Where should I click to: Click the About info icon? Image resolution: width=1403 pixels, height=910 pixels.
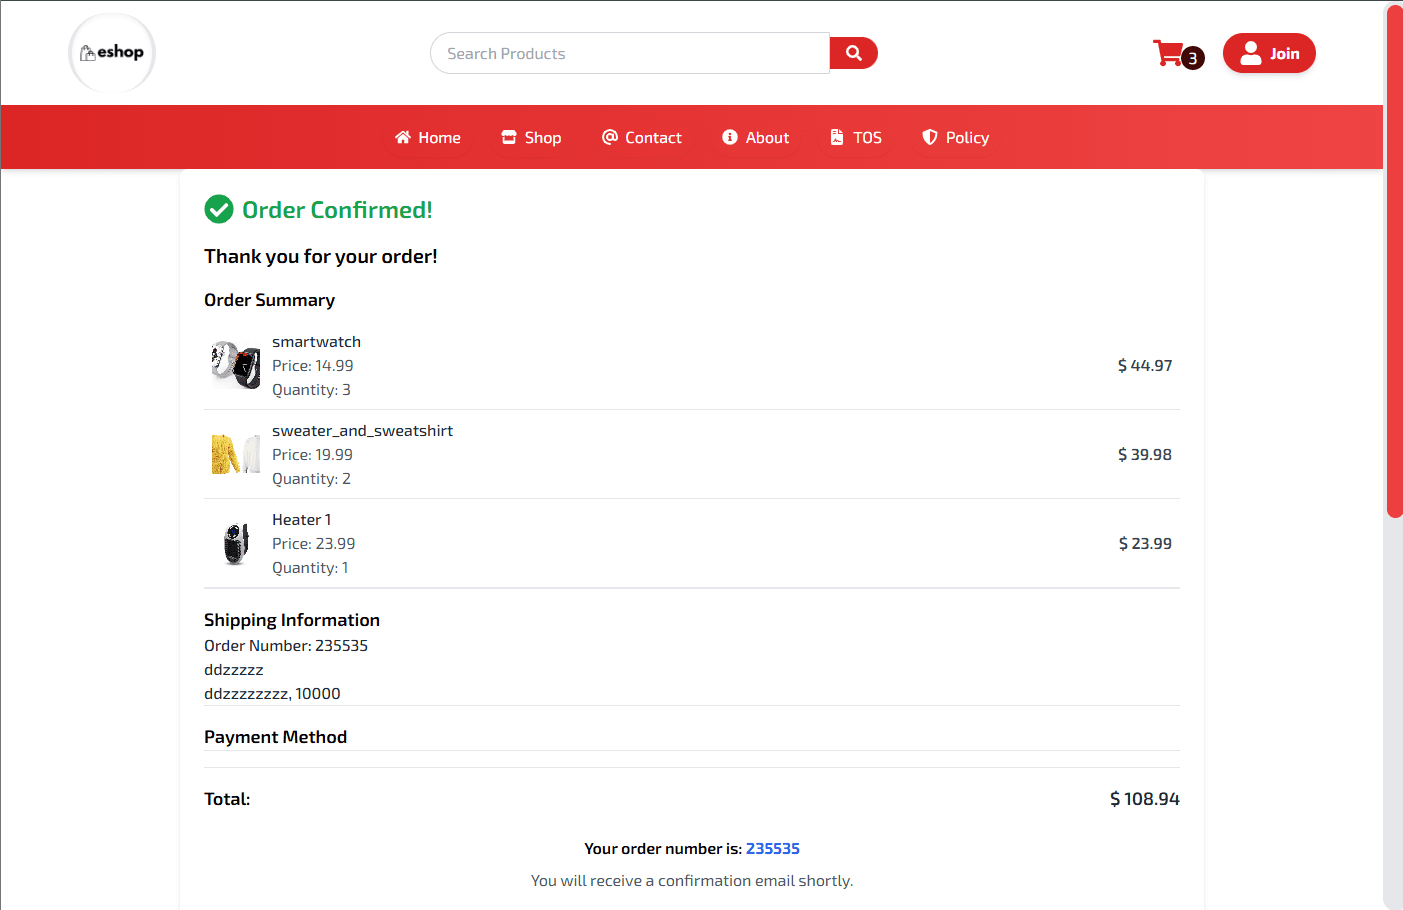[728, 137]
